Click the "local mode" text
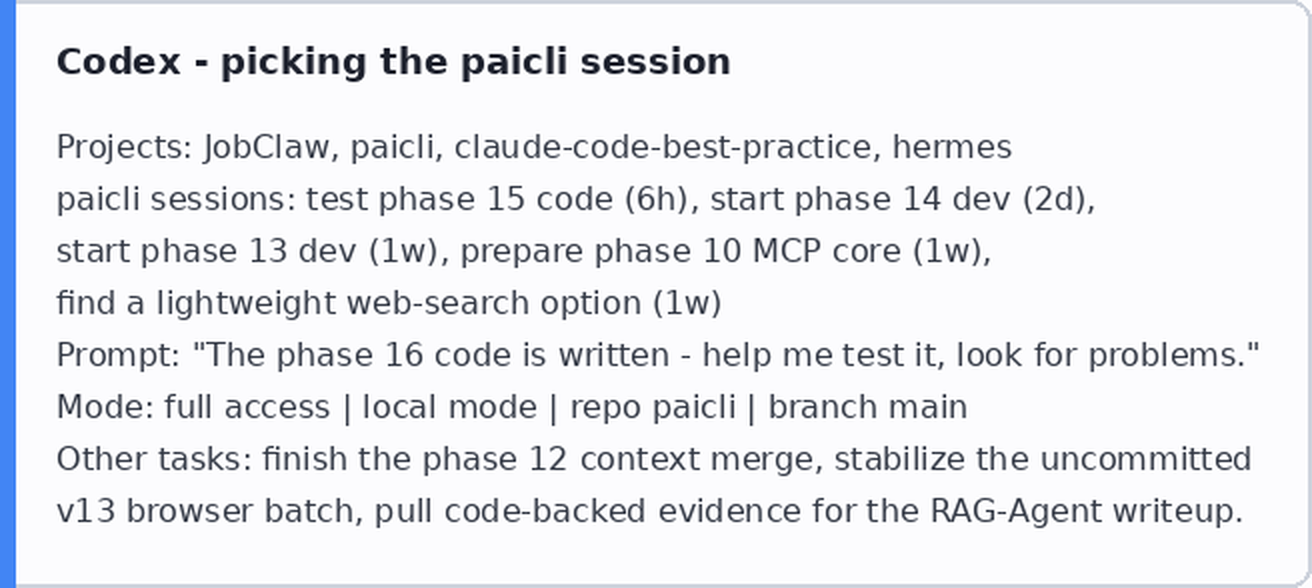The width and height of the screenshot is (1312, 588). tap(449, 407)
